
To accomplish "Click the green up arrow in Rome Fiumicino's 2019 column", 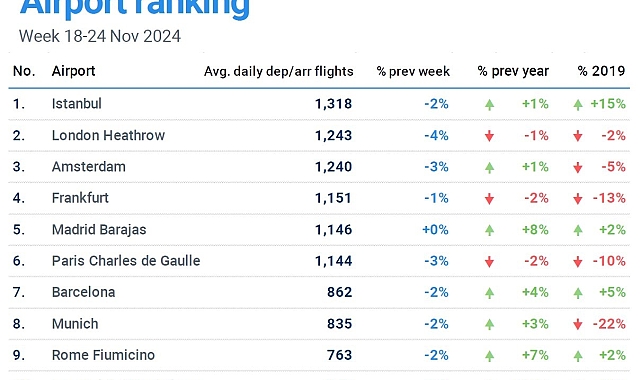I will pyautogui.click(x=578, y=356).
